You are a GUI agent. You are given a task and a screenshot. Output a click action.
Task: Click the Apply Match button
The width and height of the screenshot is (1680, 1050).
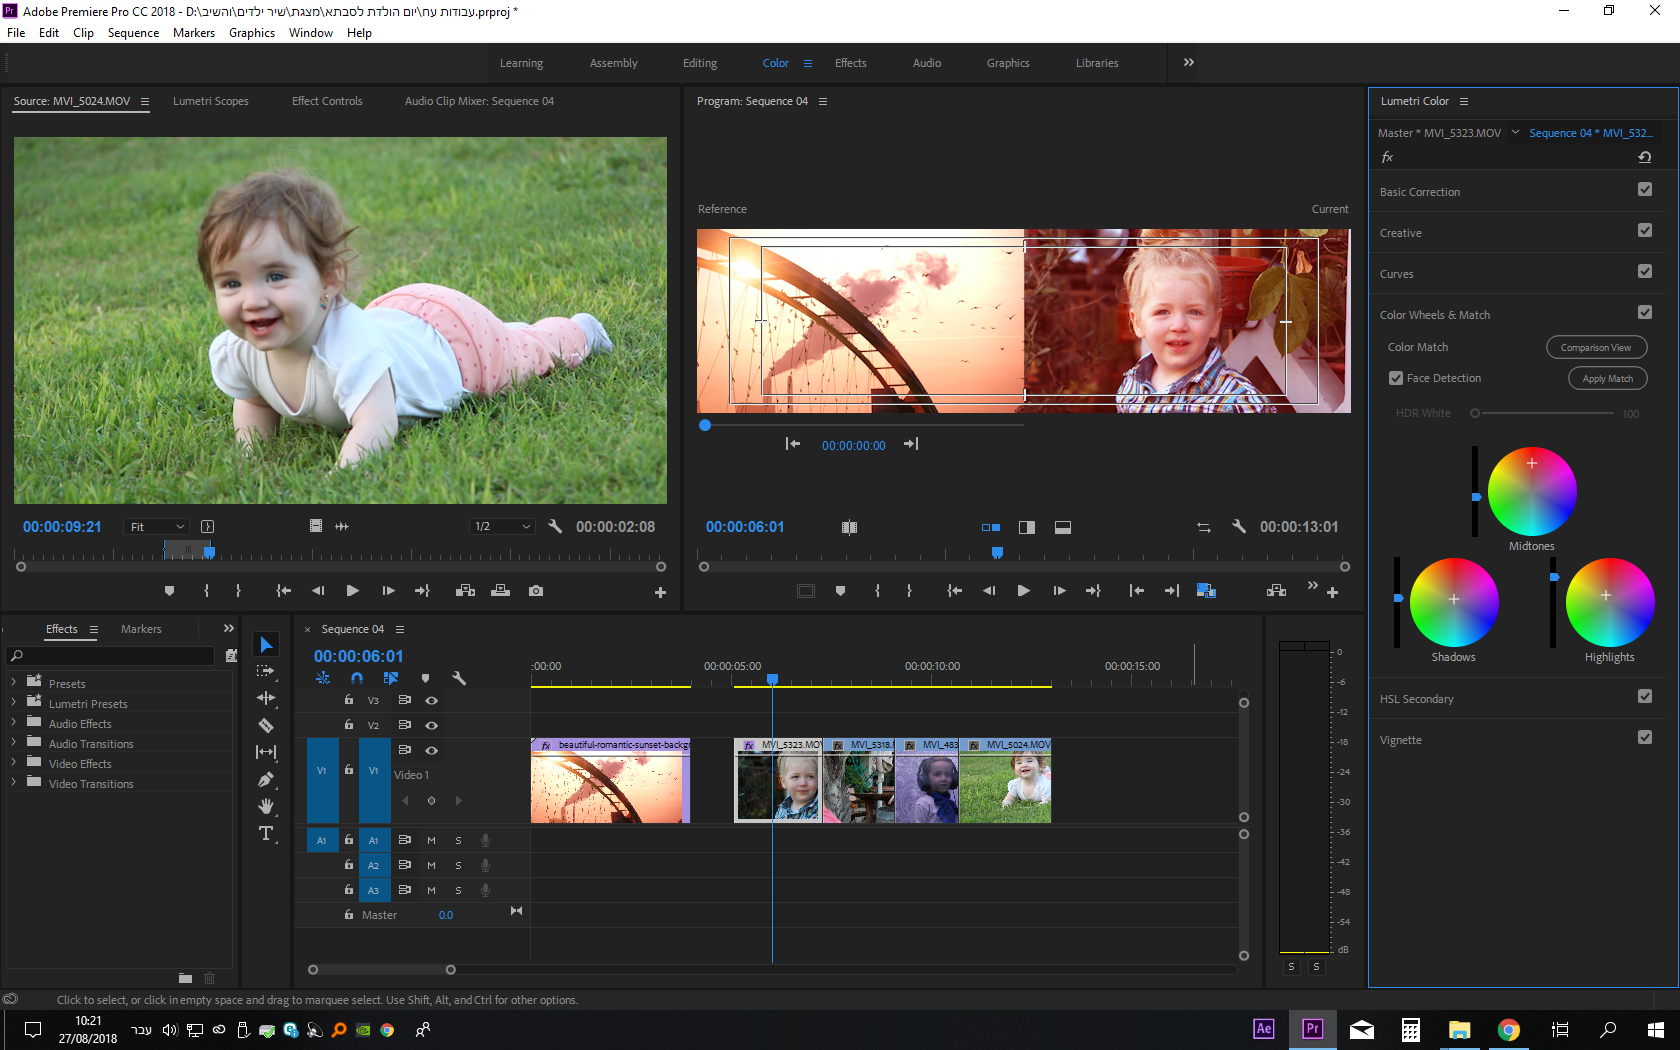tap(1607, 379)
